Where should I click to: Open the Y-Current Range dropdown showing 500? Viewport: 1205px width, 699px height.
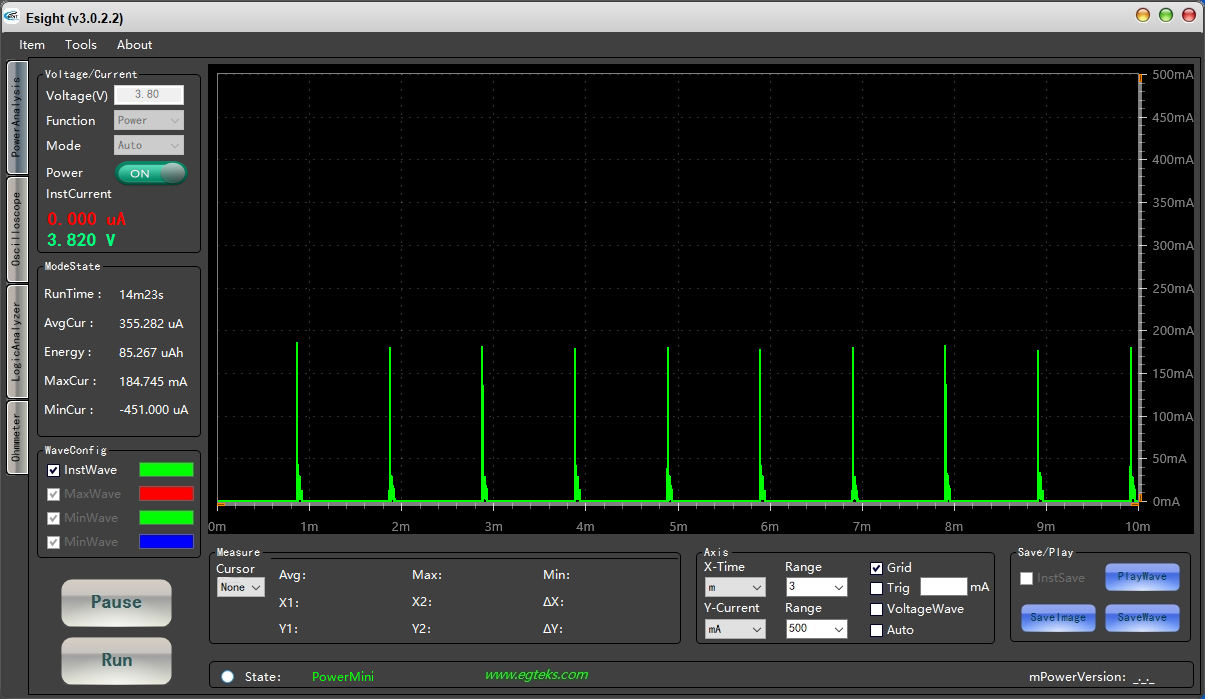(x=816, y=629)
